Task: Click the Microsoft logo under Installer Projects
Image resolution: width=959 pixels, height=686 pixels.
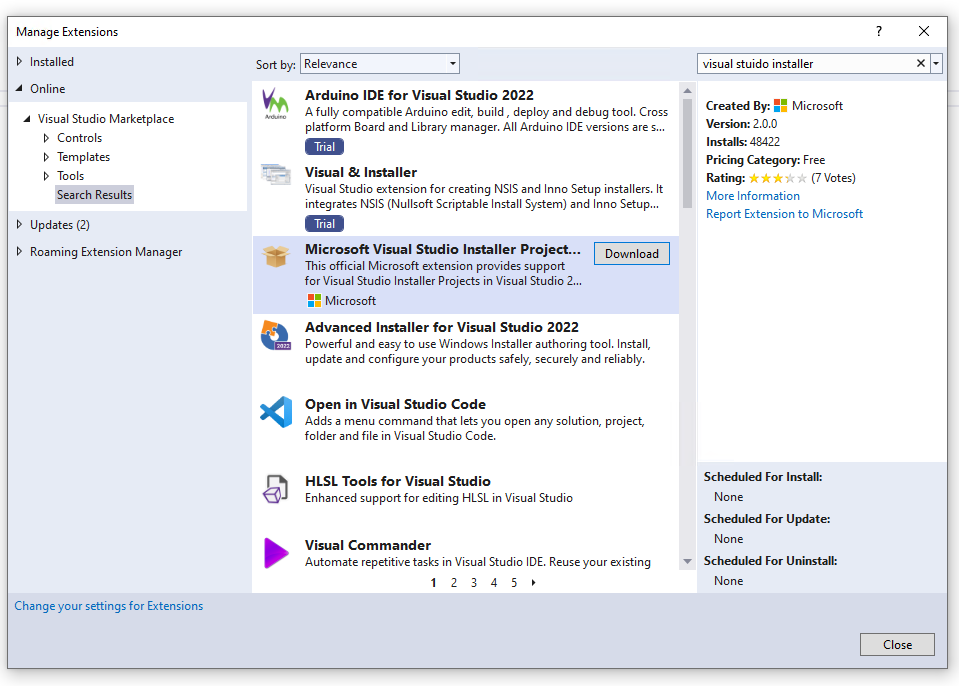Action: pyautogui.click(x=314, y=301)
